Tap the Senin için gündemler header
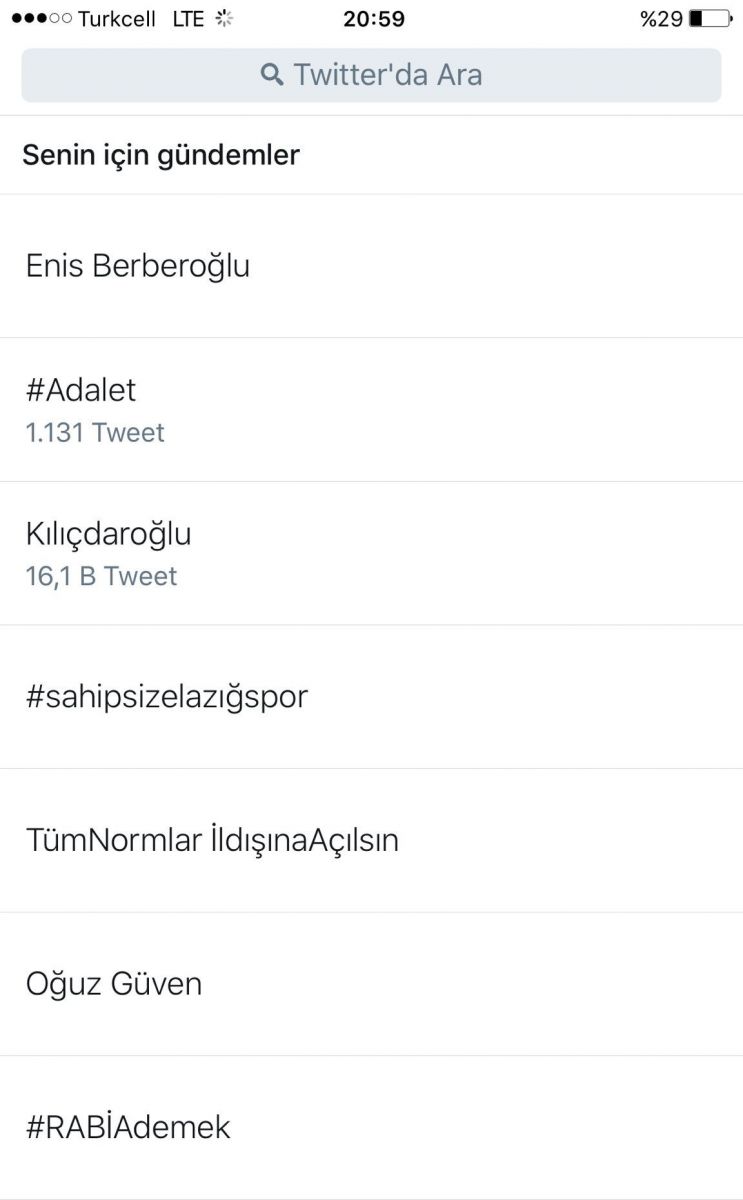 tap(161, 156)
